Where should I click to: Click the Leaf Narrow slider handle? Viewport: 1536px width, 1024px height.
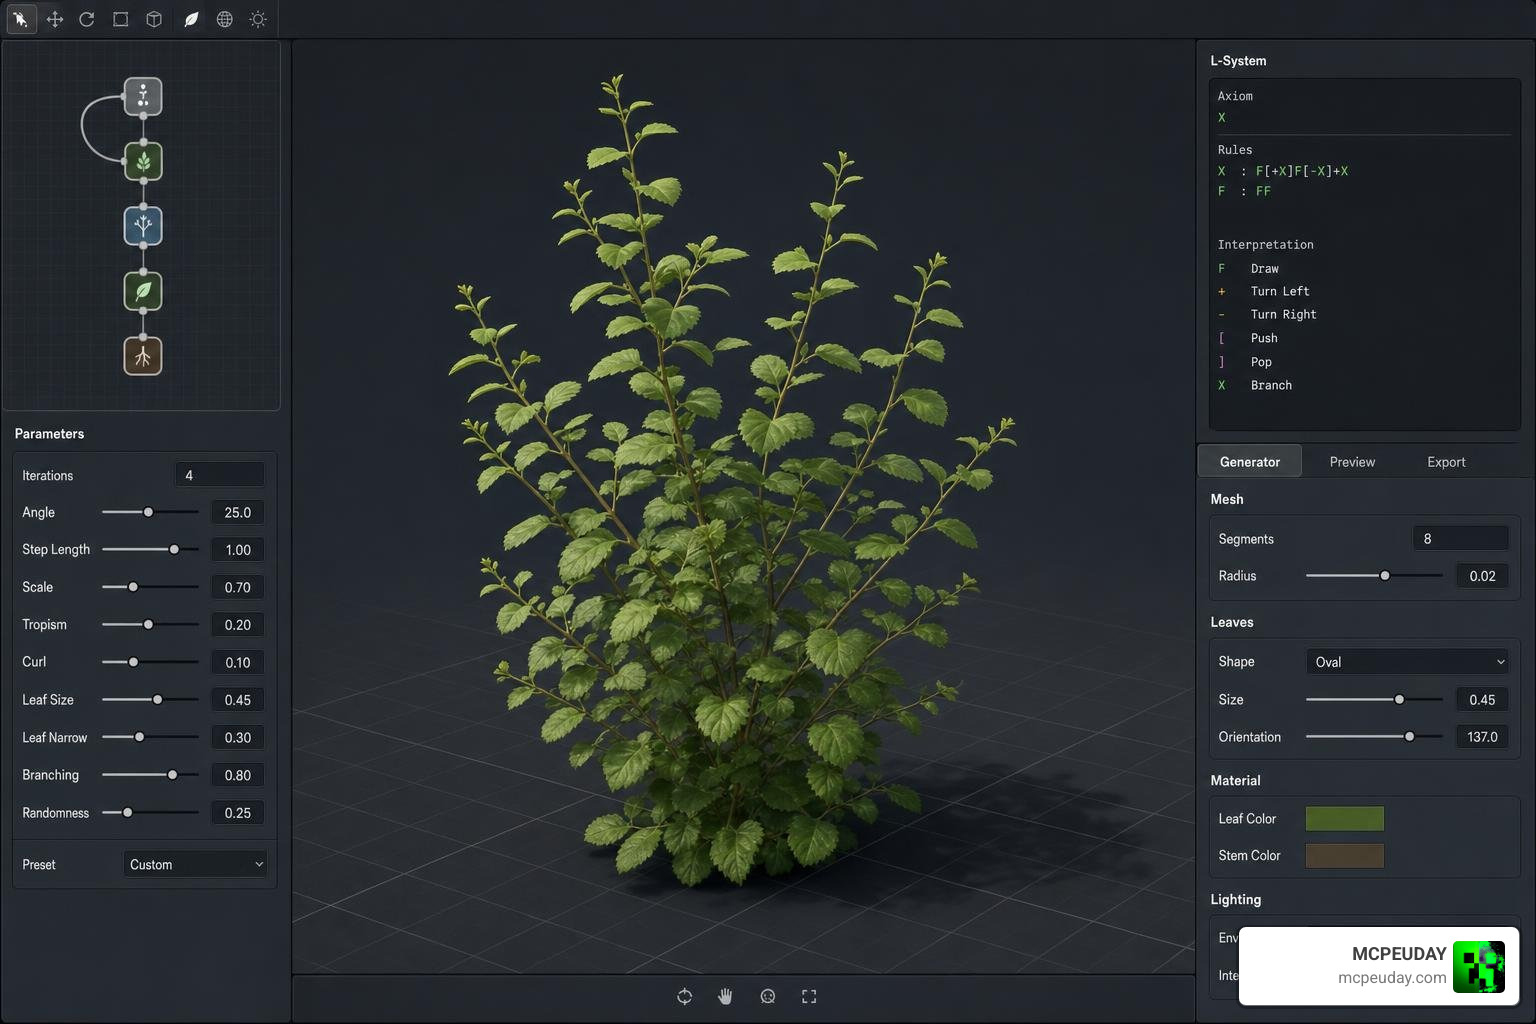pyautogui.click(x=139, y=737)
